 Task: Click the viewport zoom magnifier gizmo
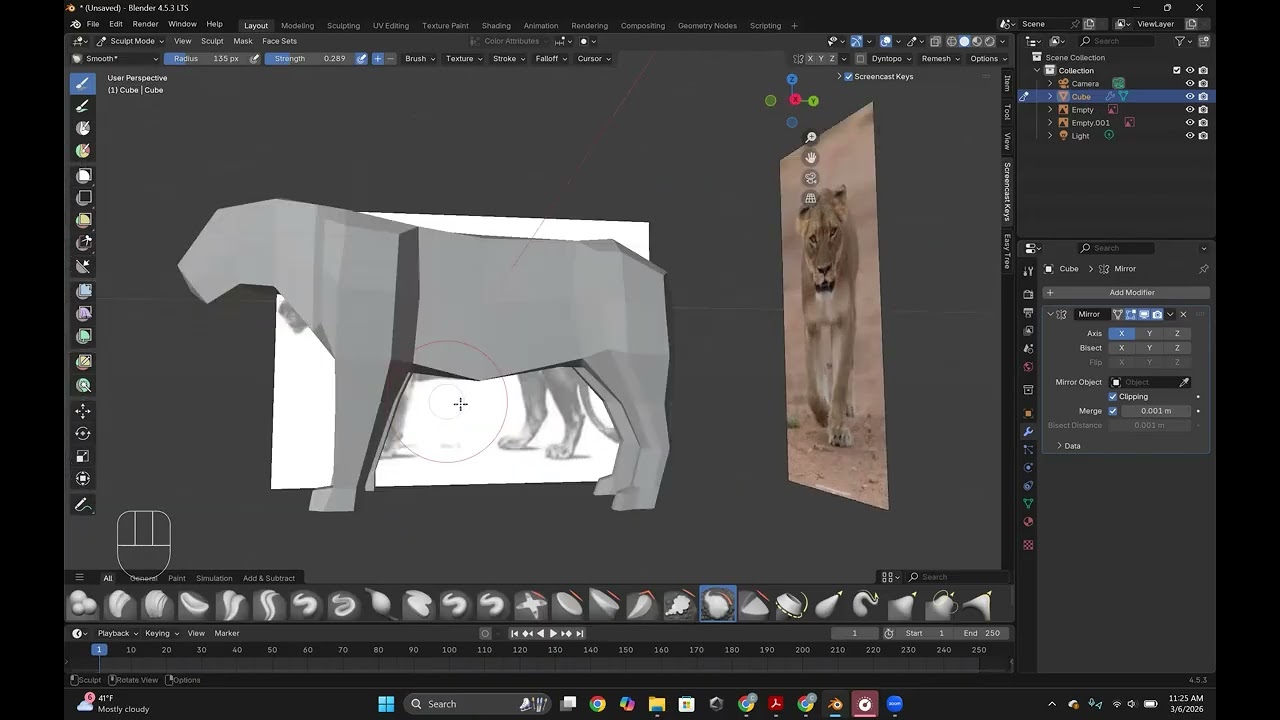point(811,137)
